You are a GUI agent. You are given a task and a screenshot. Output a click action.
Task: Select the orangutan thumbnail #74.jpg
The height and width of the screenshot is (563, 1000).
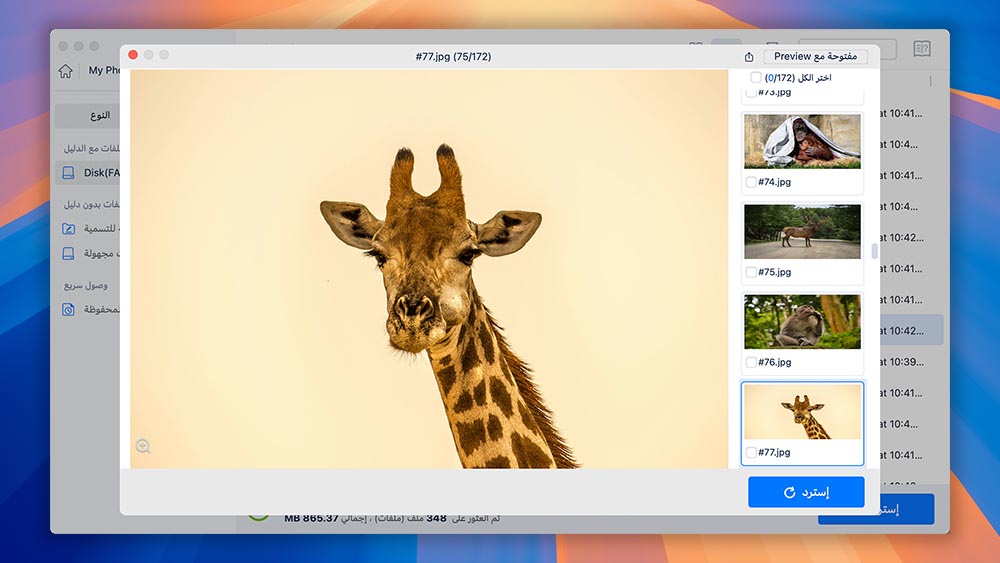(x=802, y=142)
